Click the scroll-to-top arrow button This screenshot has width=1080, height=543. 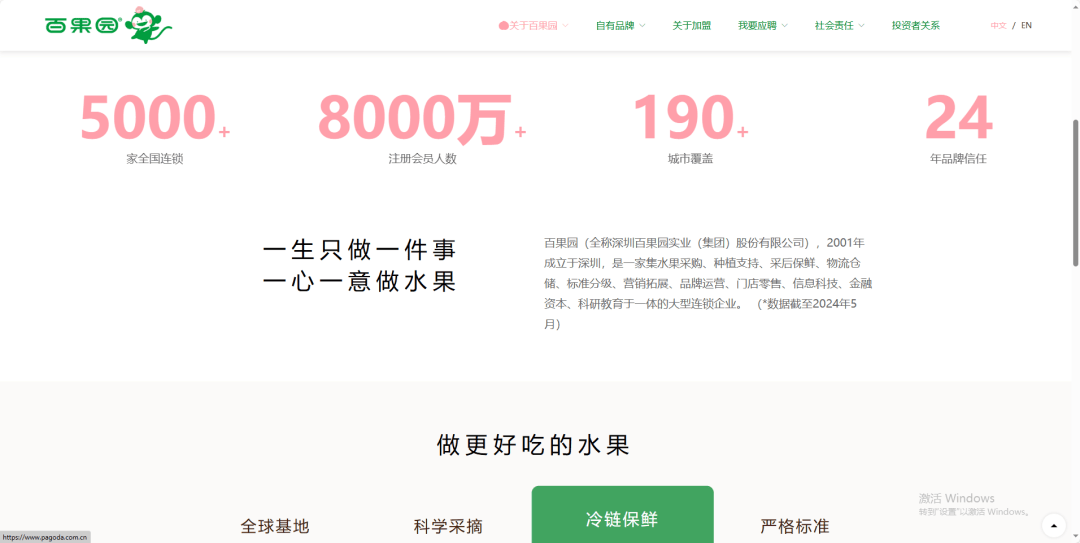(x=1053, y=526)
